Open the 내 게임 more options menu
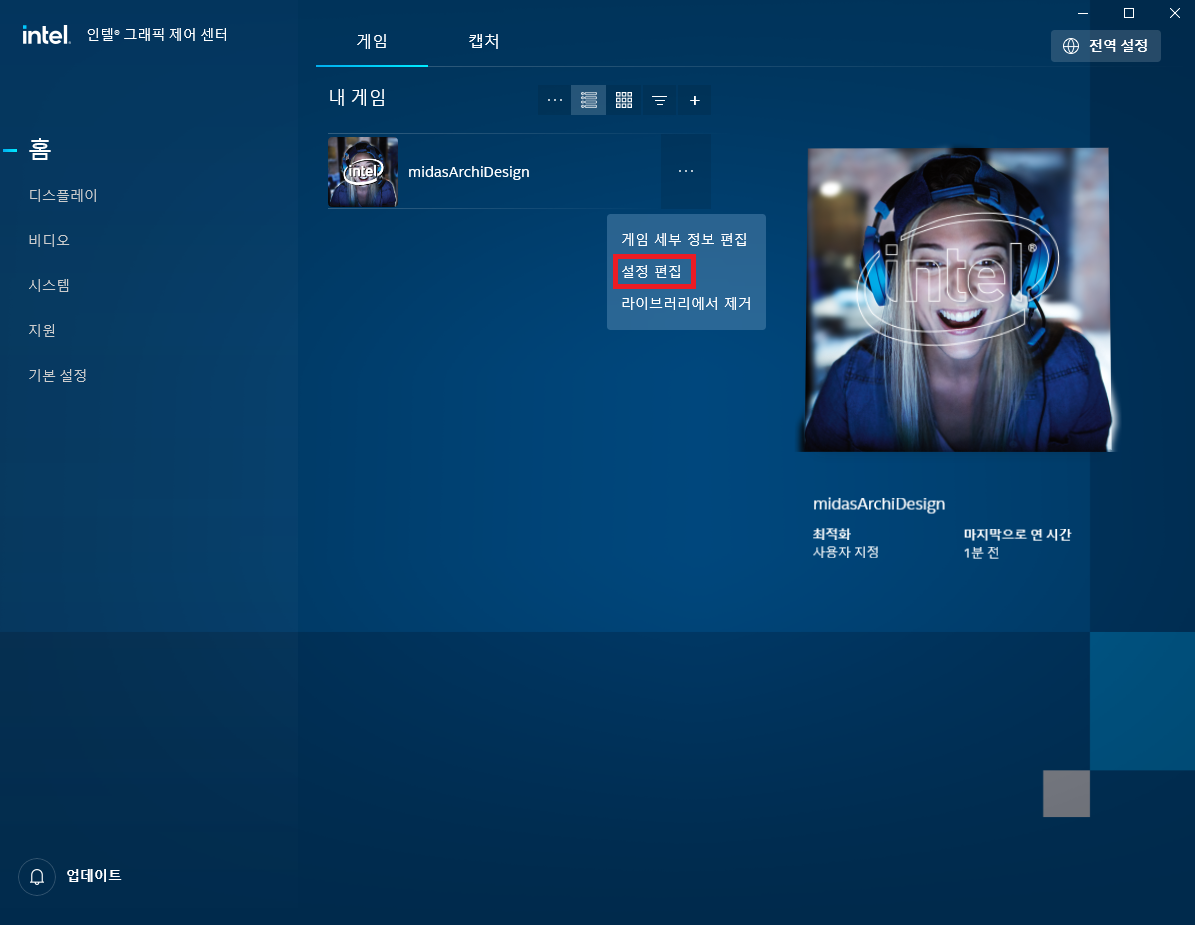The image size is (1195, 925). [x=555, y=100]
